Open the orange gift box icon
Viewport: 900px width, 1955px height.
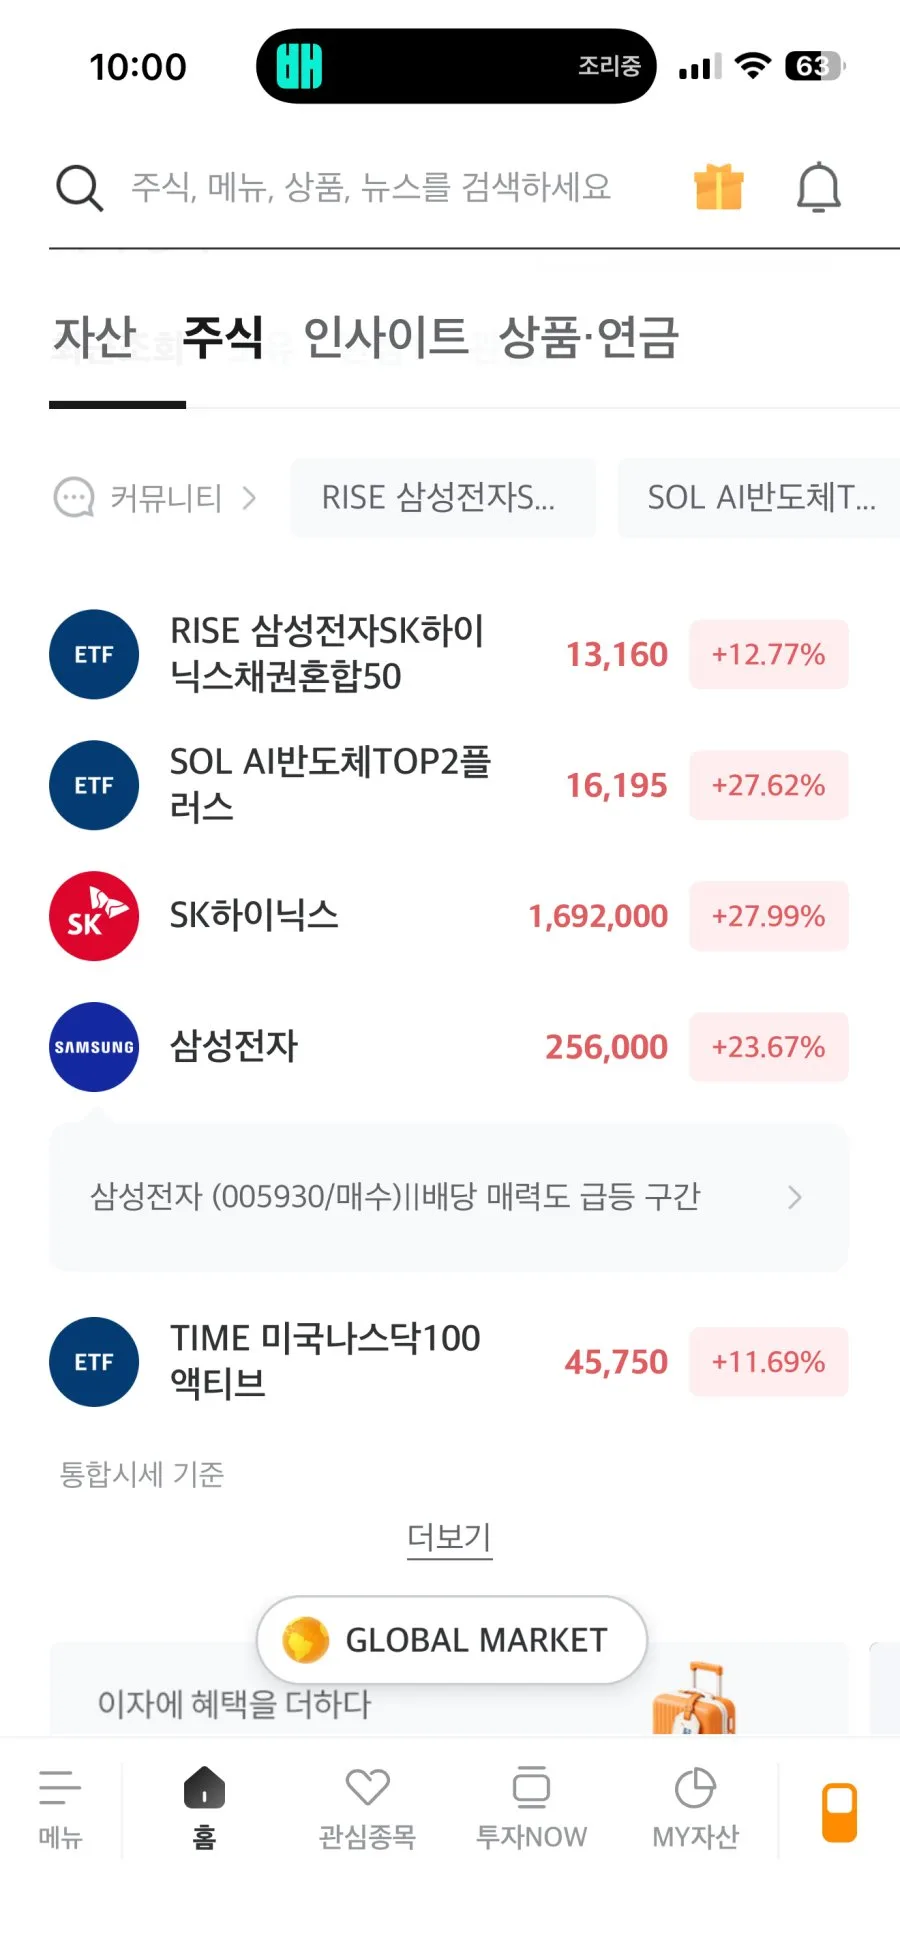(x=719, y=187)
